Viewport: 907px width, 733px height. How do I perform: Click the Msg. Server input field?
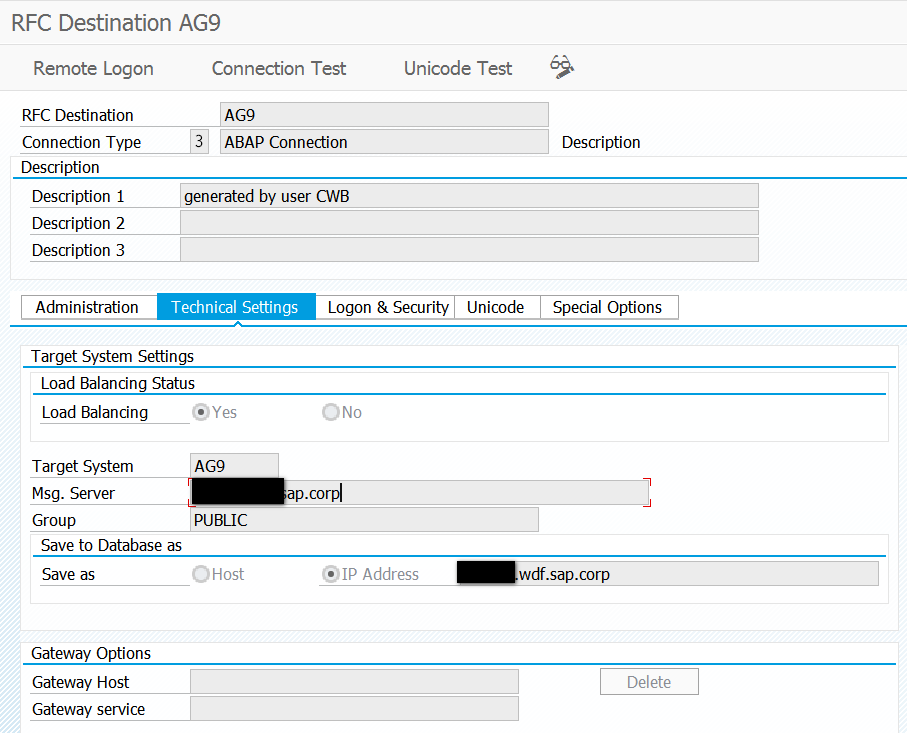419,493
